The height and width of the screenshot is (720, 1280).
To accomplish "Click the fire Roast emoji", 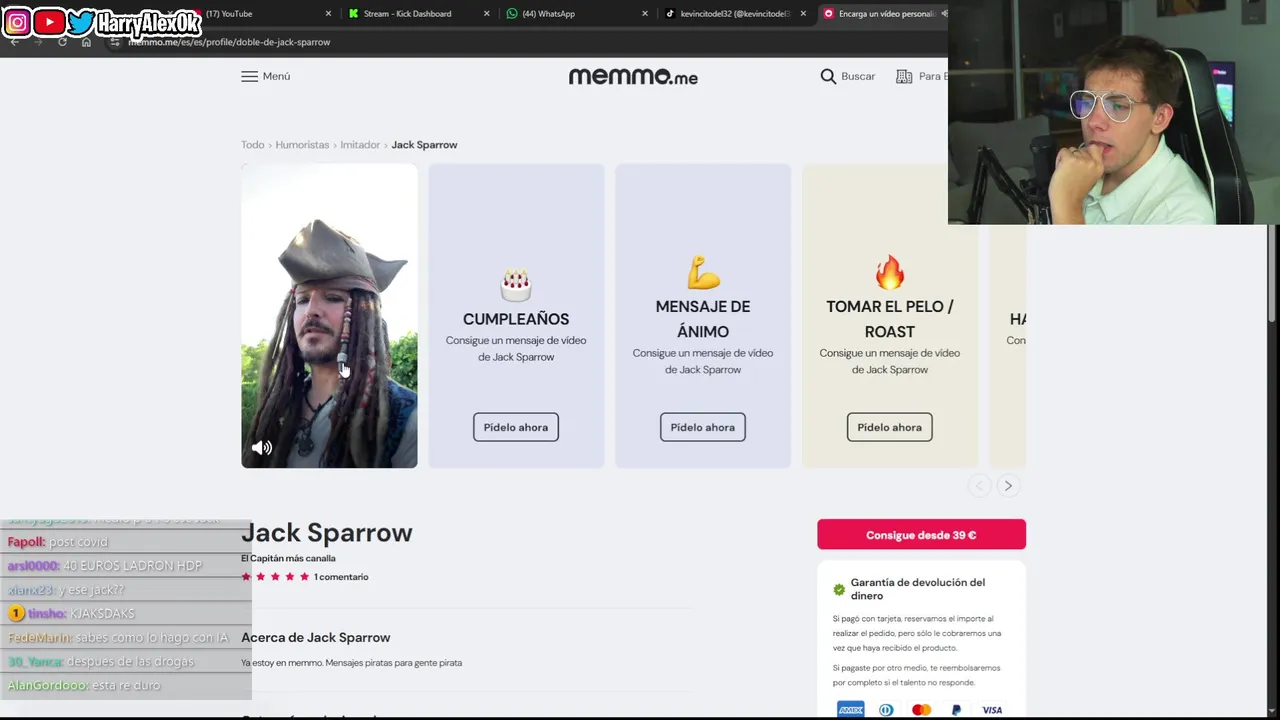I will (x=889, y=272).
